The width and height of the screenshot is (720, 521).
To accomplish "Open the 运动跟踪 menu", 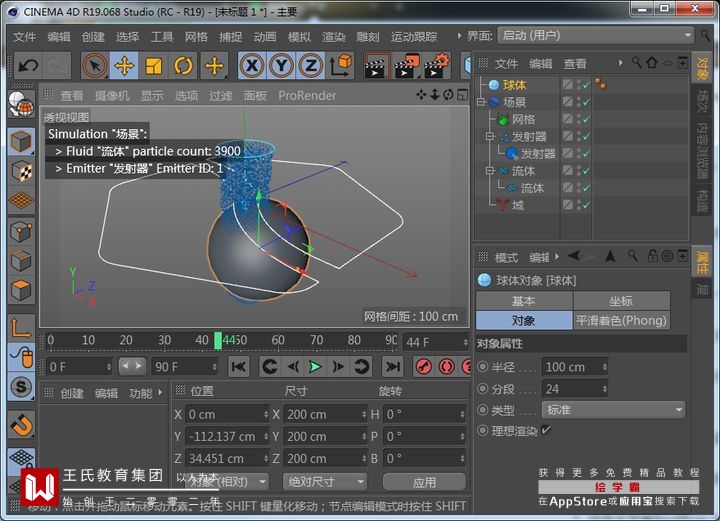I will [414, 37].
